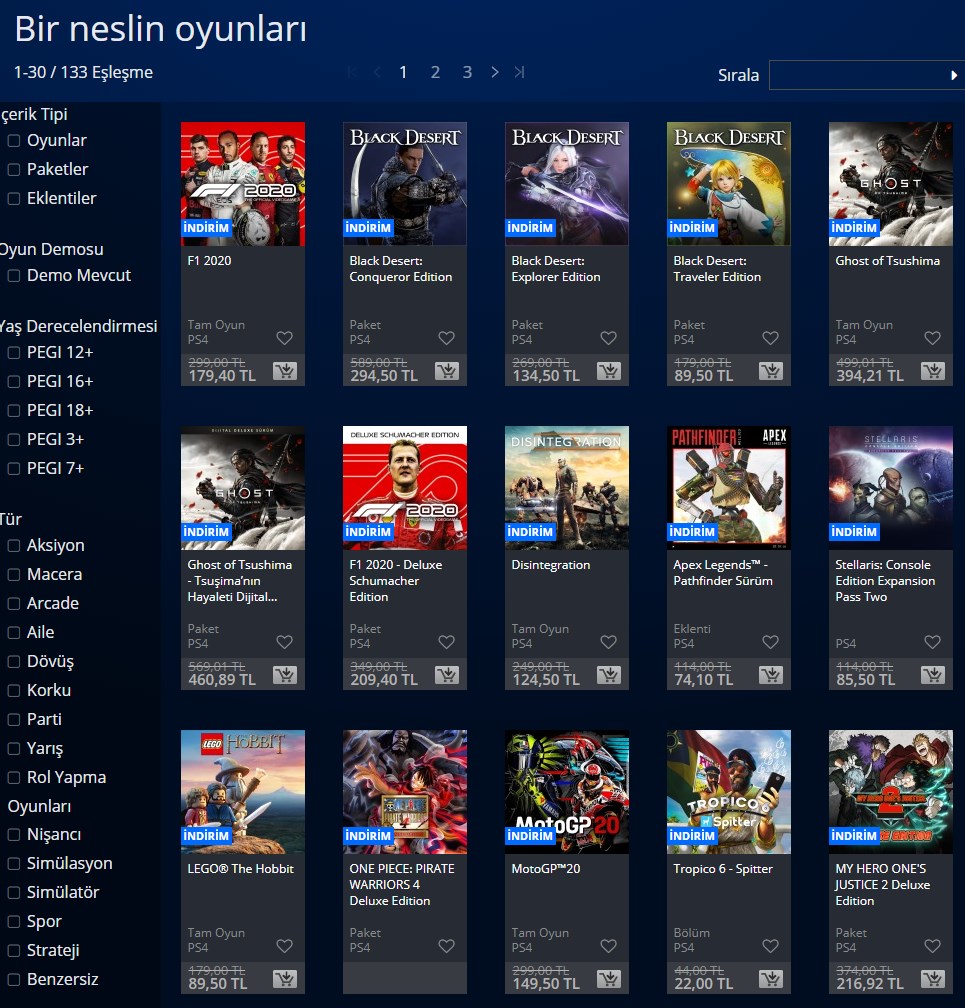
Task: Open the standard Ghost of Tsushima cover
Action: point(890,184)
